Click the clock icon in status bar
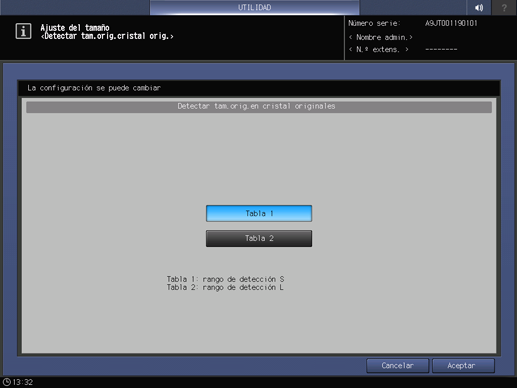 6,382
